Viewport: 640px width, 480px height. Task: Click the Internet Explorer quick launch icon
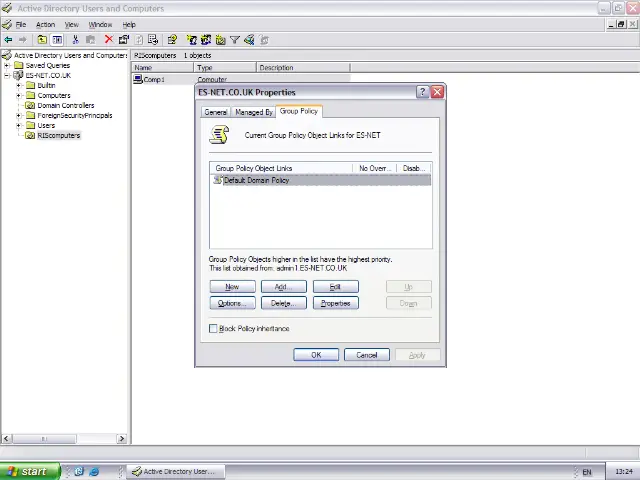94,471
